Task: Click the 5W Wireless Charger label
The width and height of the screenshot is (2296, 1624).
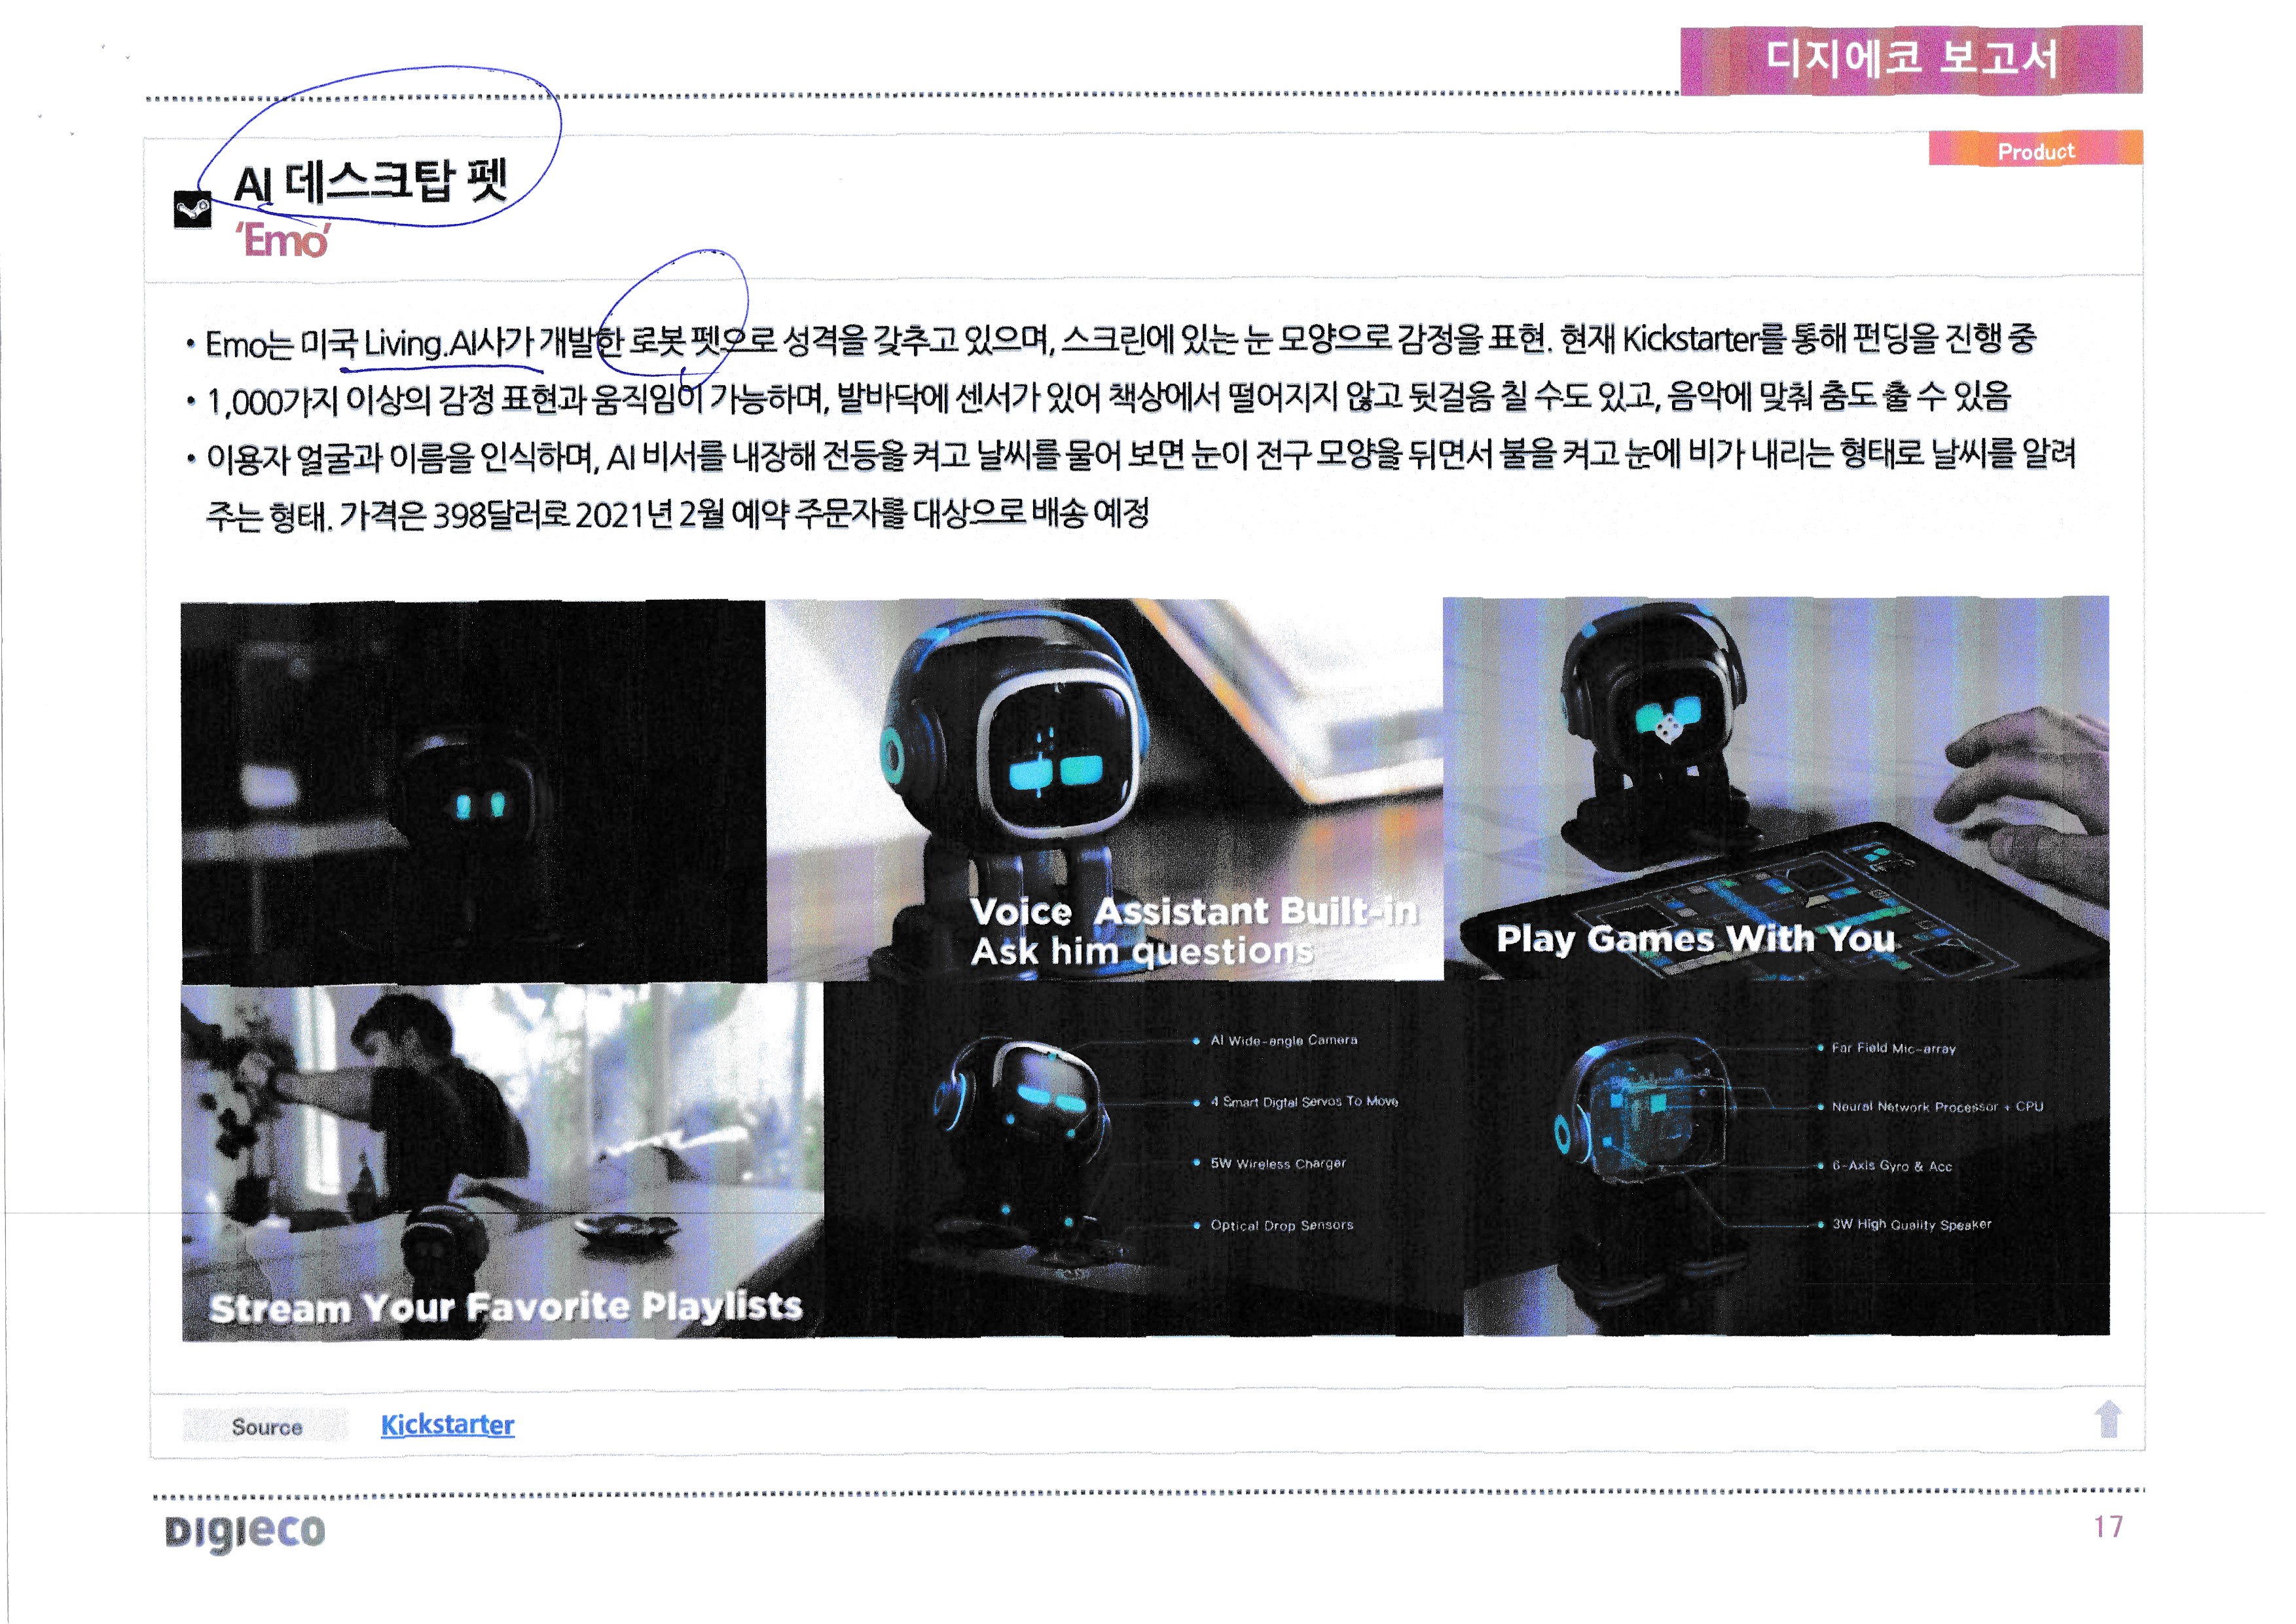Action: pos(1277,1163)
